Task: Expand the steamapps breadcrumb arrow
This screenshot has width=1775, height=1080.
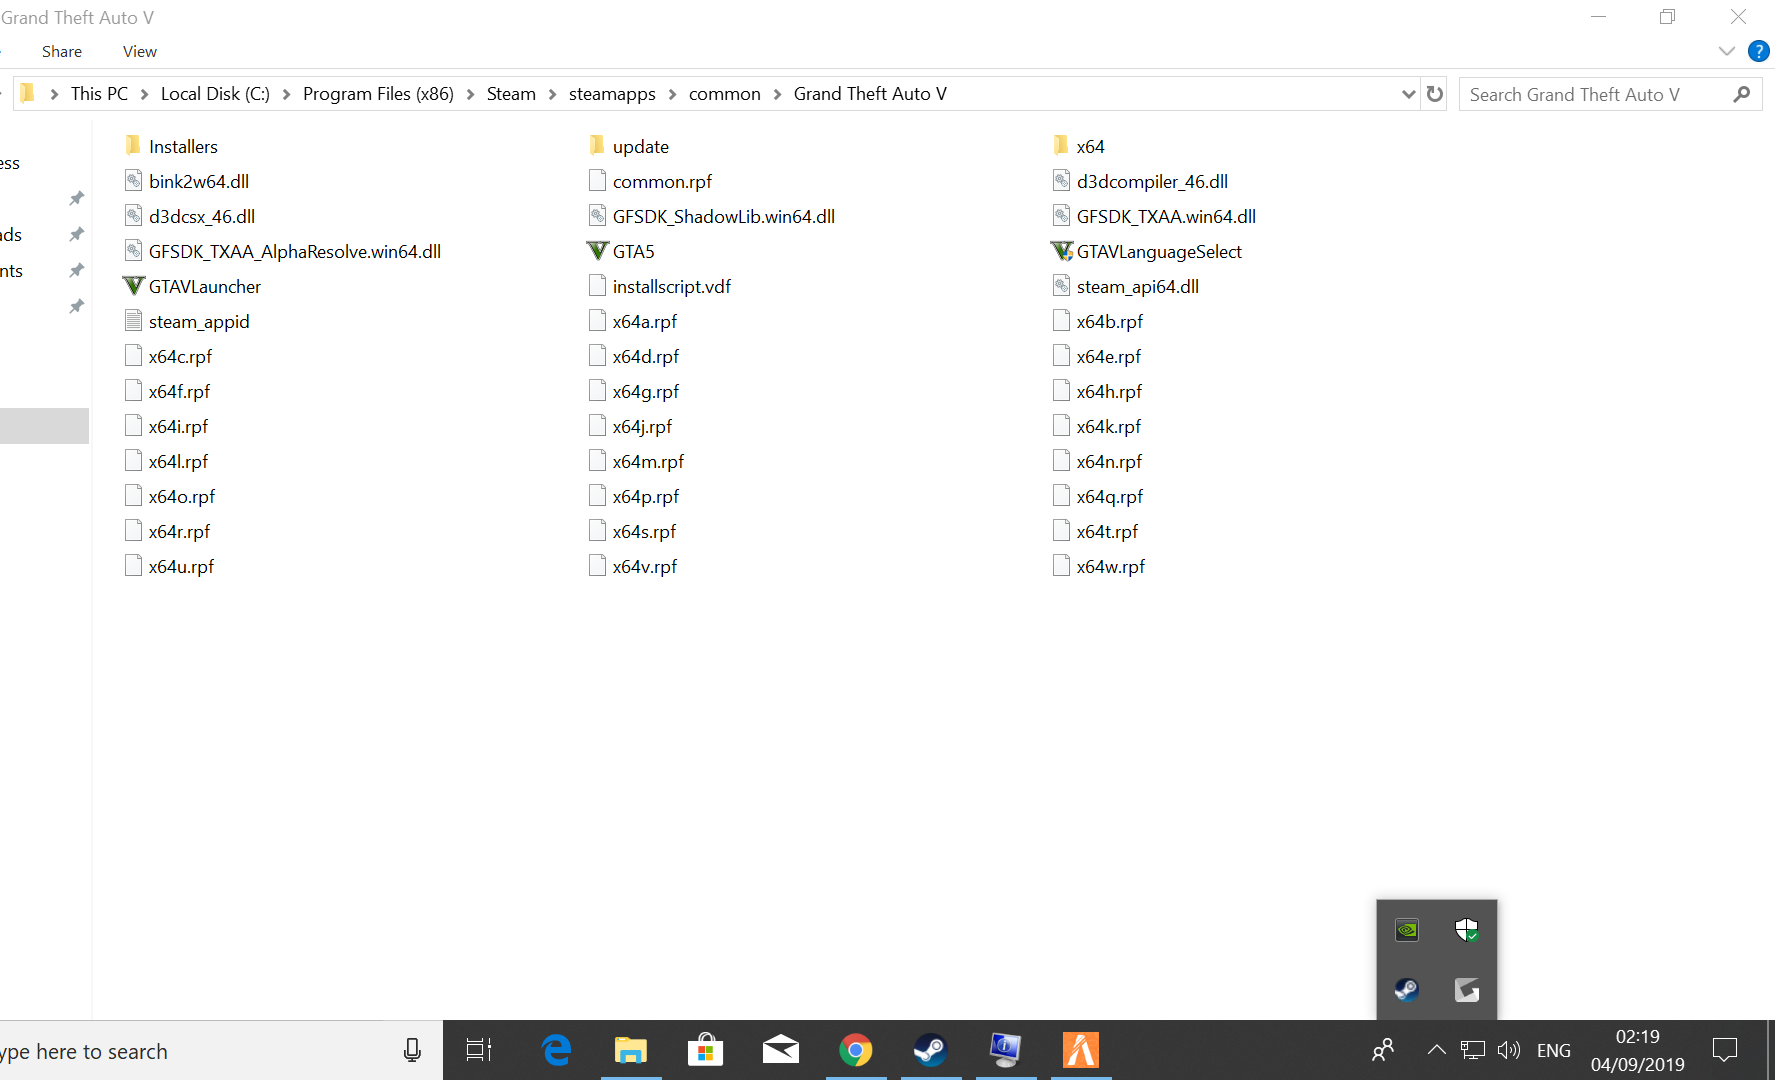Action: click(x=672, y=94)
